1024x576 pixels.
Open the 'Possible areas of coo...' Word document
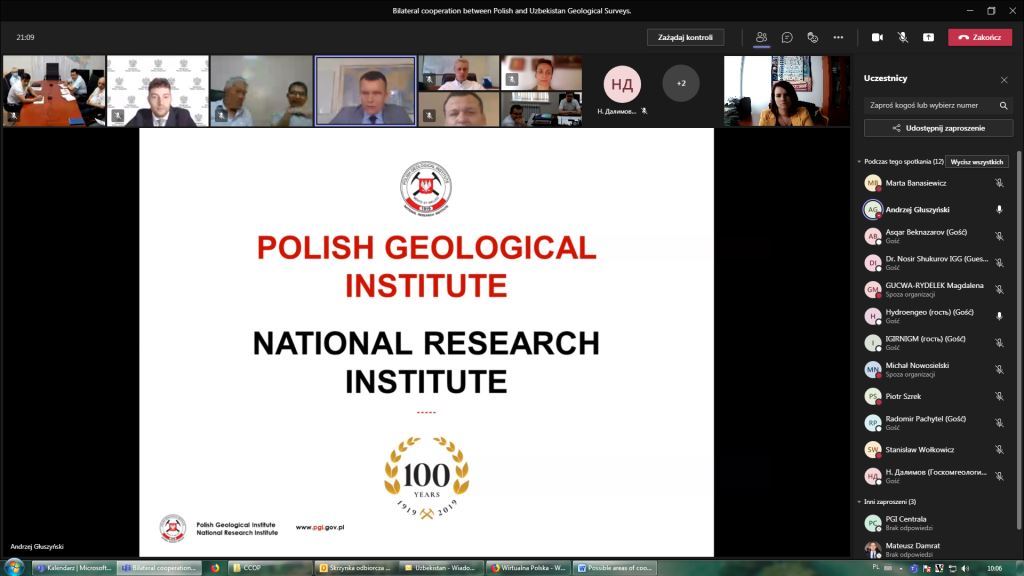[615, 568]
